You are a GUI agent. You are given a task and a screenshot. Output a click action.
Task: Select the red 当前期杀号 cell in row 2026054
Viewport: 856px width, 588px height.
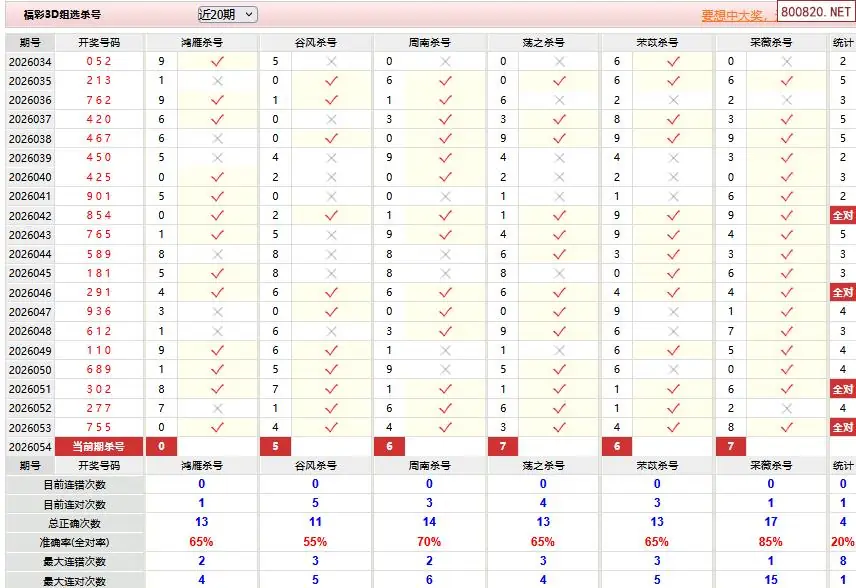point(98,447)
